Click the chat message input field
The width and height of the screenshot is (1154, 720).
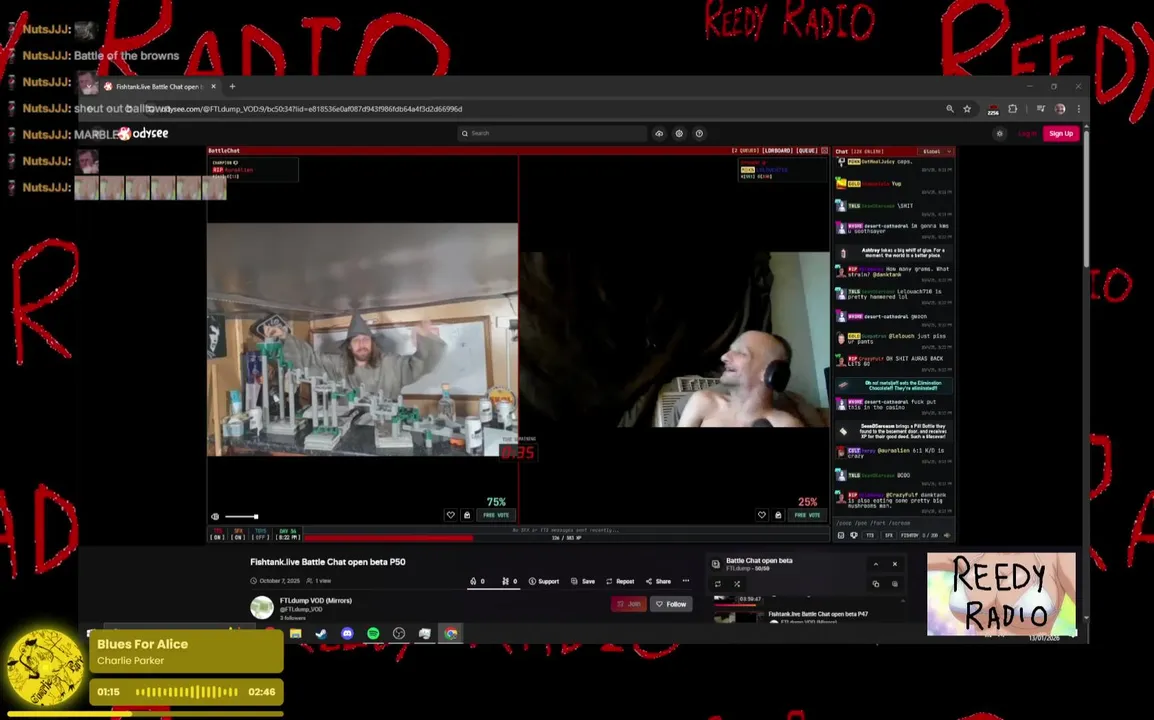point(893,523)
